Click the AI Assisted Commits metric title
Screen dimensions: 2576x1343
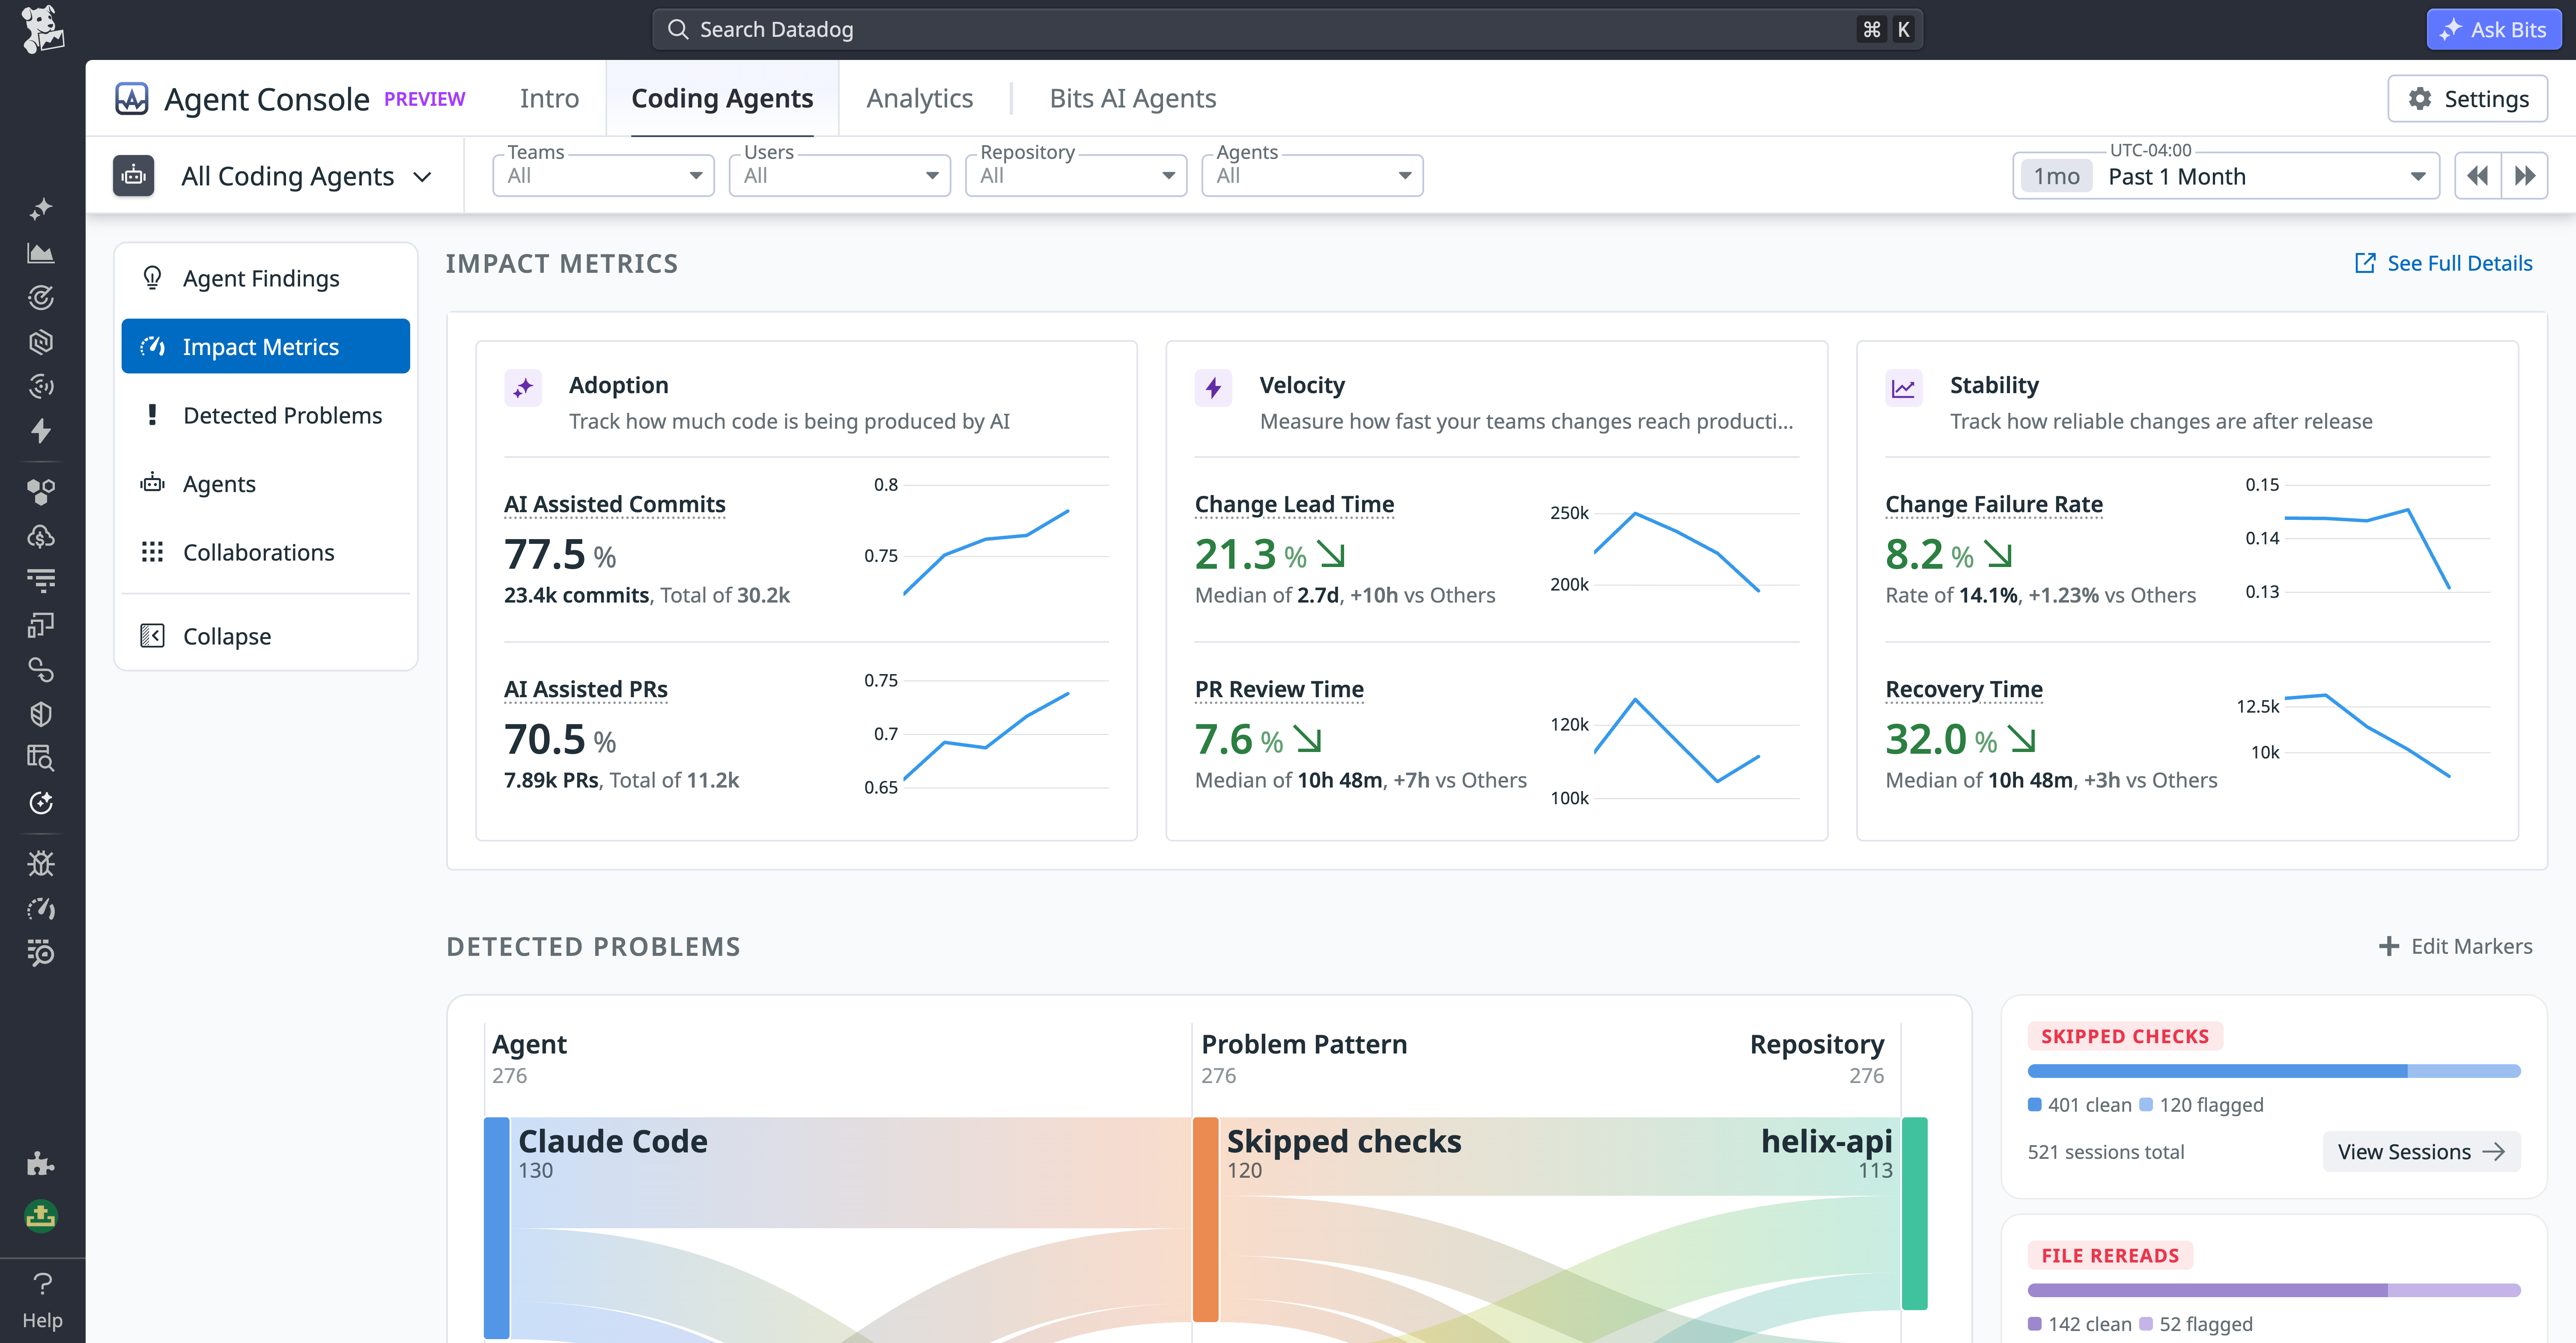pos(615,504)
